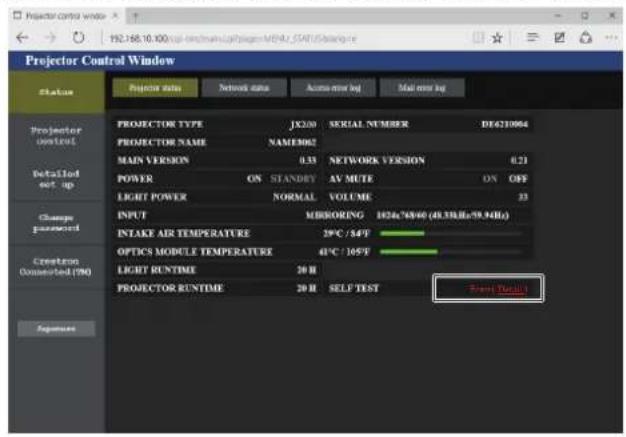Click the MAIN VERSION label
The image size is (626, 437).
153,160
